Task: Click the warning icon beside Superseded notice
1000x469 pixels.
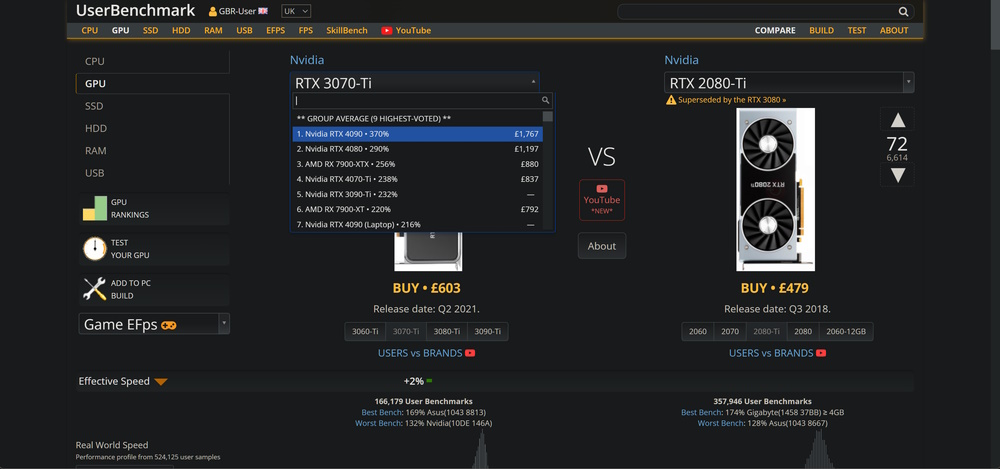Action: (x=670, y=100)
